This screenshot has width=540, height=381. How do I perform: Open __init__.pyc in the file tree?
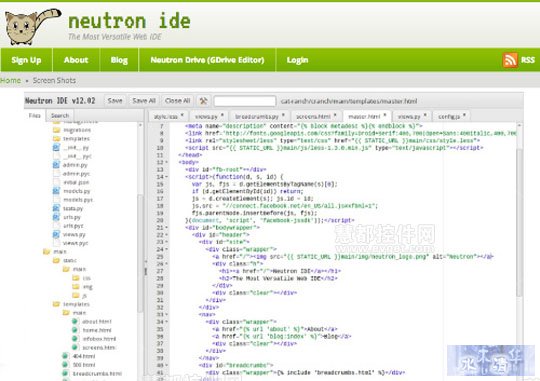tap(77, 156)
